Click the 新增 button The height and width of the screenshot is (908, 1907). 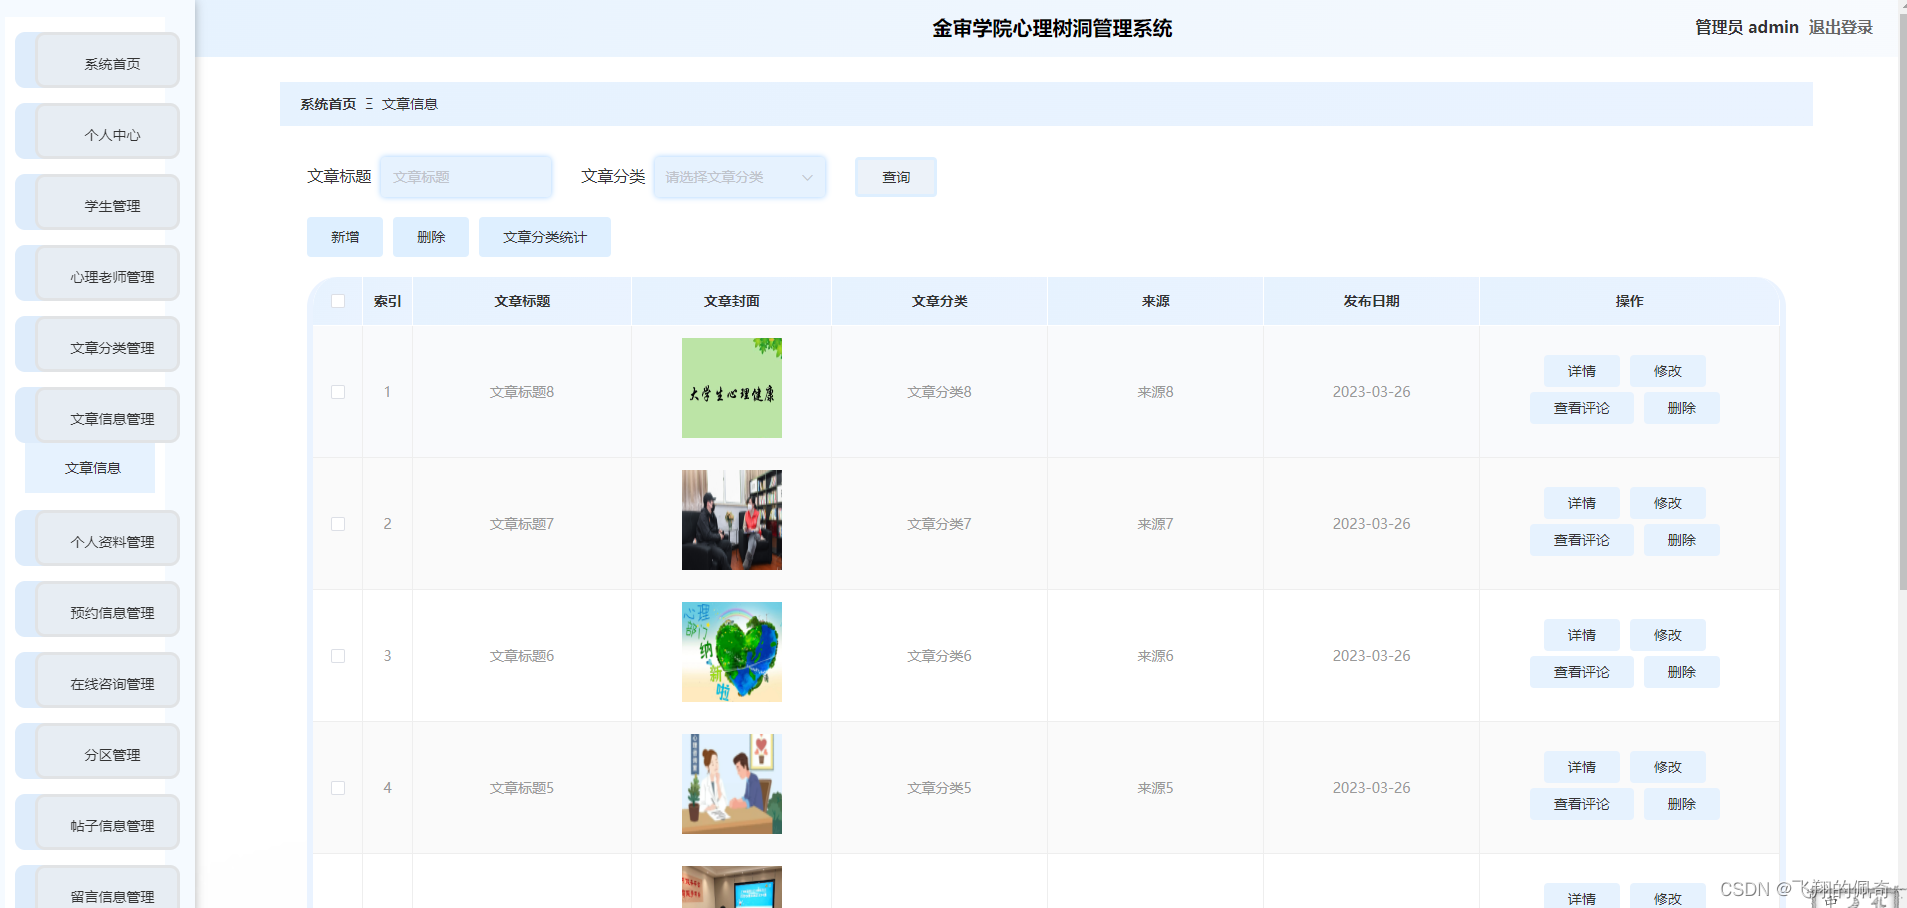(x=345, y=237)
